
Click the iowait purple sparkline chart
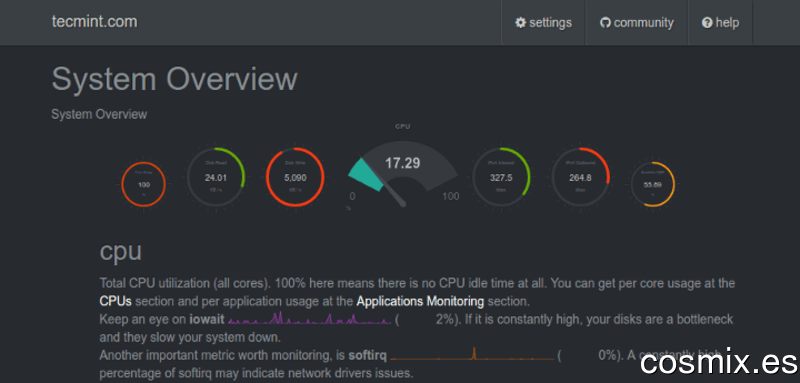coord(310,319)
